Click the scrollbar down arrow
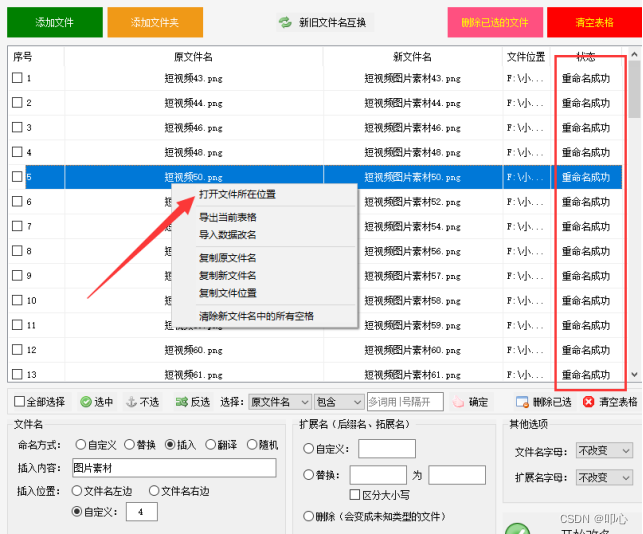Image resolution: width=643 pixels, height=534 pixels. pos(634,374)
